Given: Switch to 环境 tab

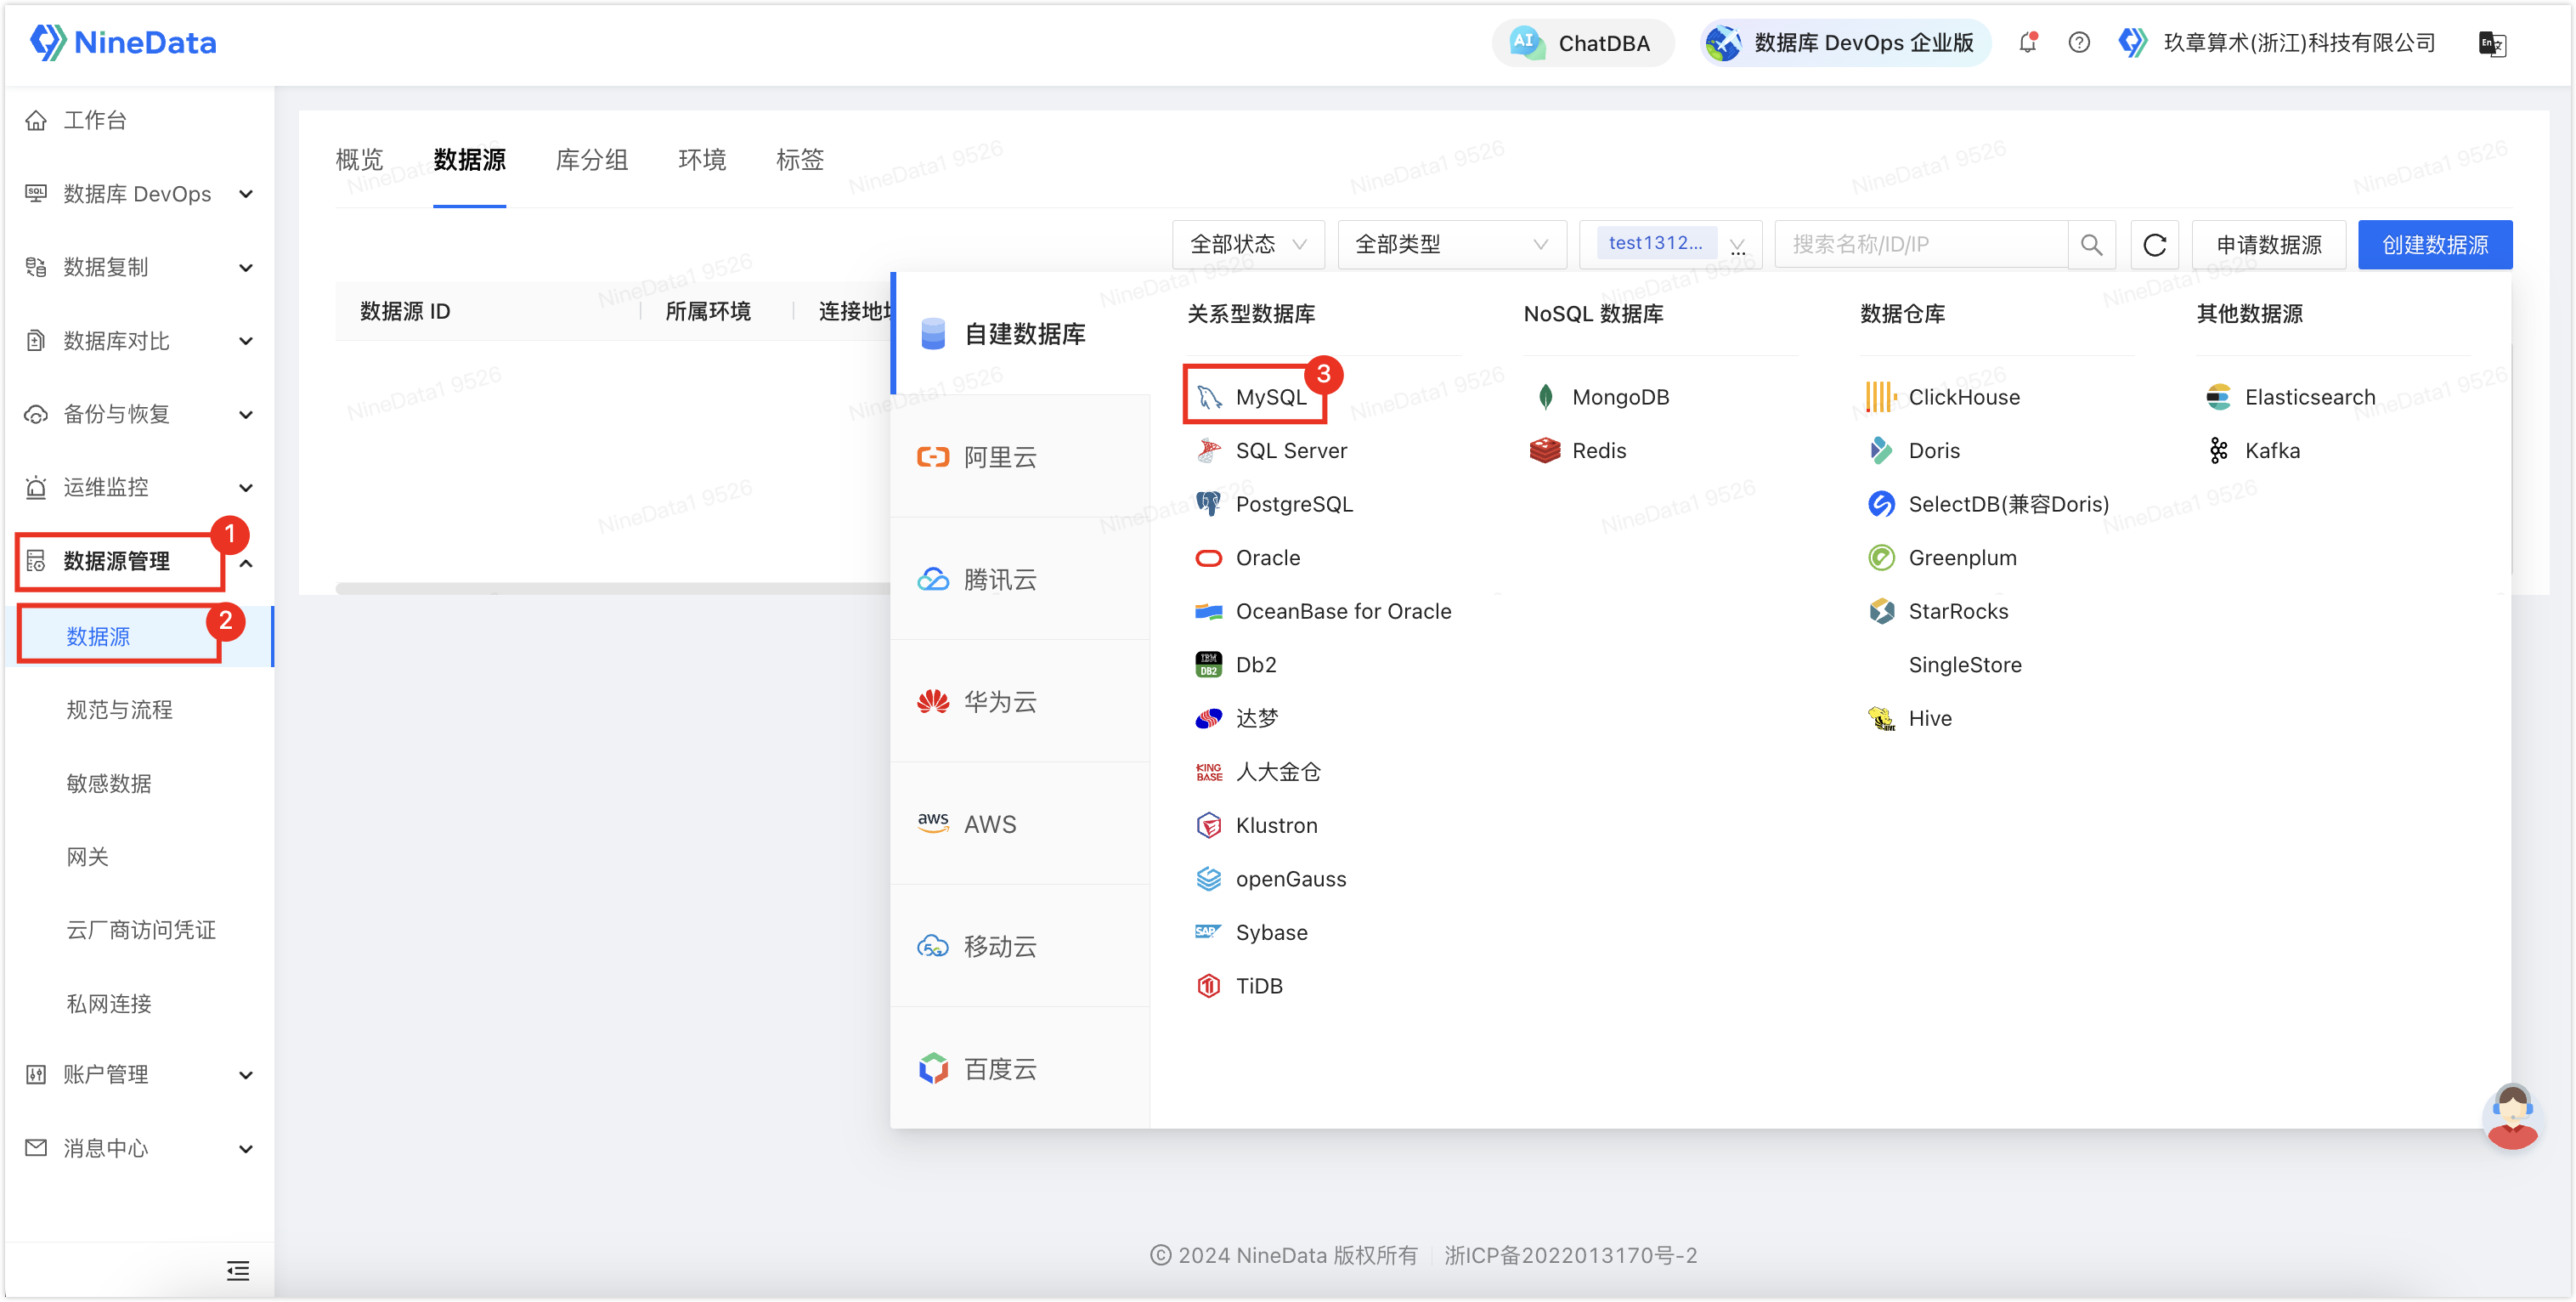Looking at the screenshot, I should (702, 160).
